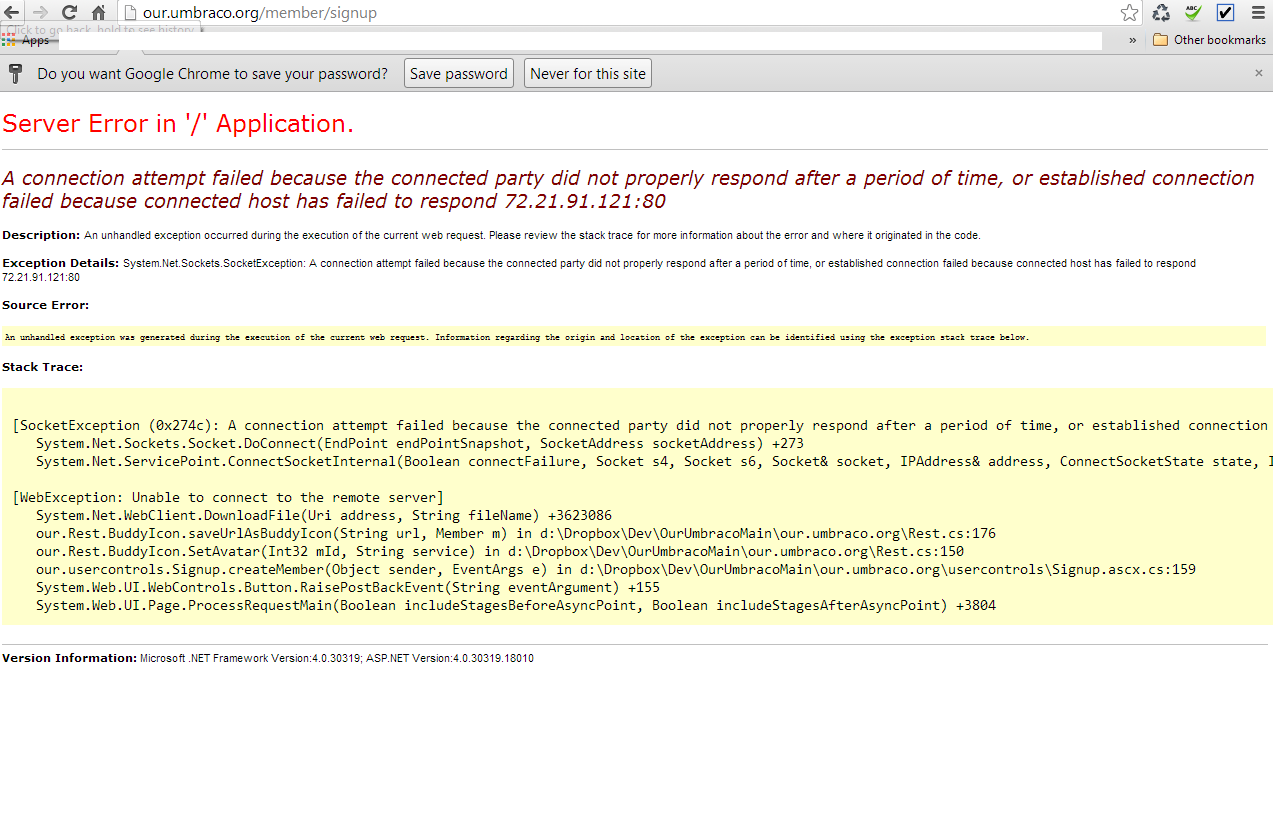Open the Other bookmarks folder

point(1209,40)
